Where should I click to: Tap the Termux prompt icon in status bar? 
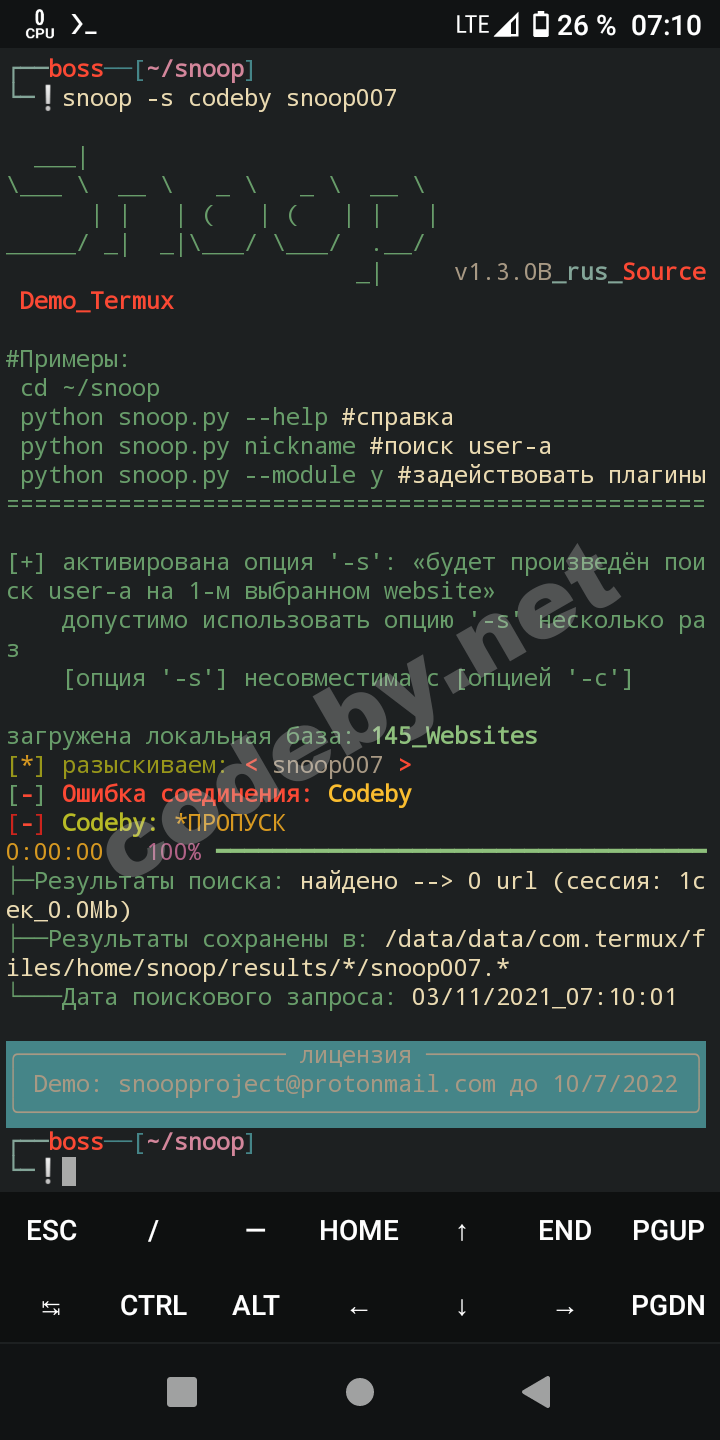click(x=84, y=24)
